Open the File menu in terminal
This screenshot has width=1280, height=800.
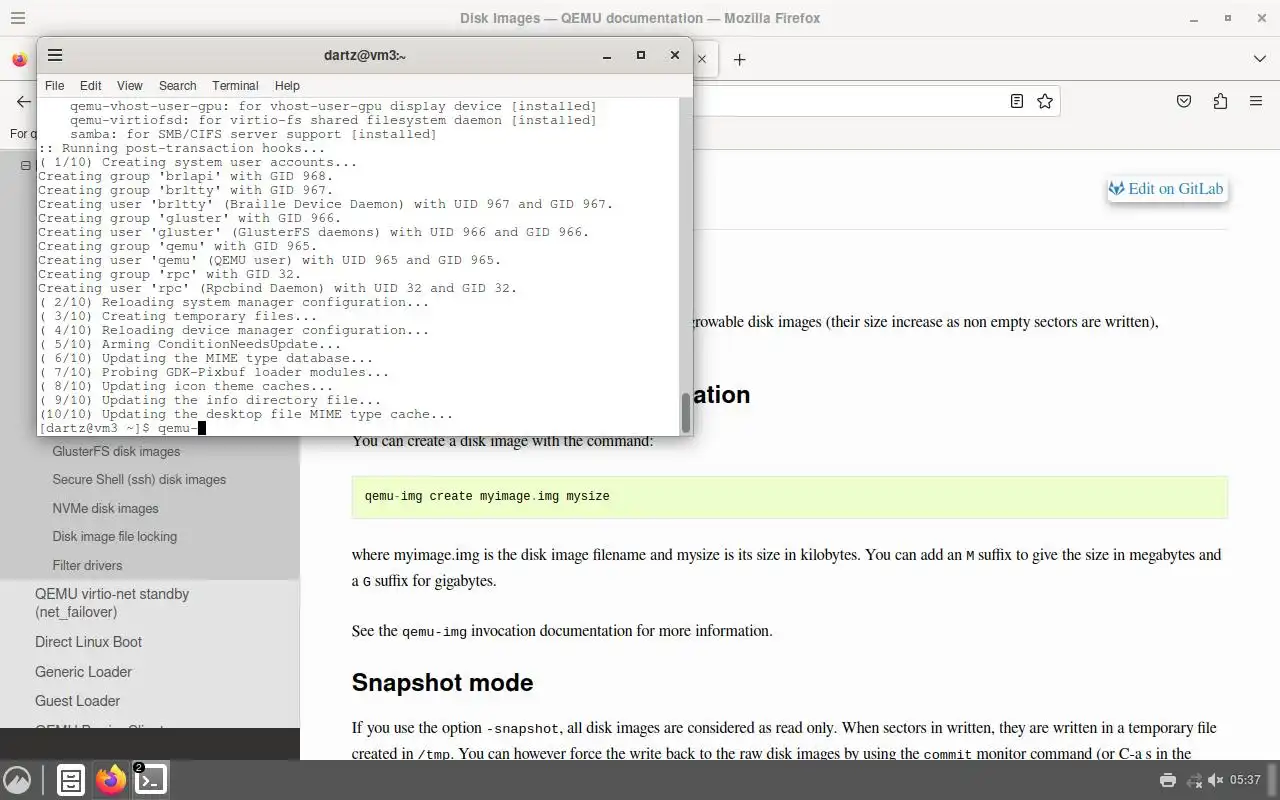(x=55, y=86)
